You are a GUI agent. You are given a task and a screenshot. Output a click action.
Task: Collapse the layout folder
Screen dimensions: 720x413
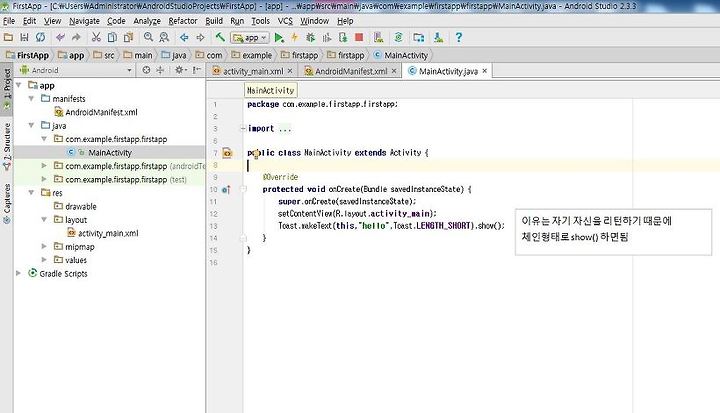click(44, 220)
